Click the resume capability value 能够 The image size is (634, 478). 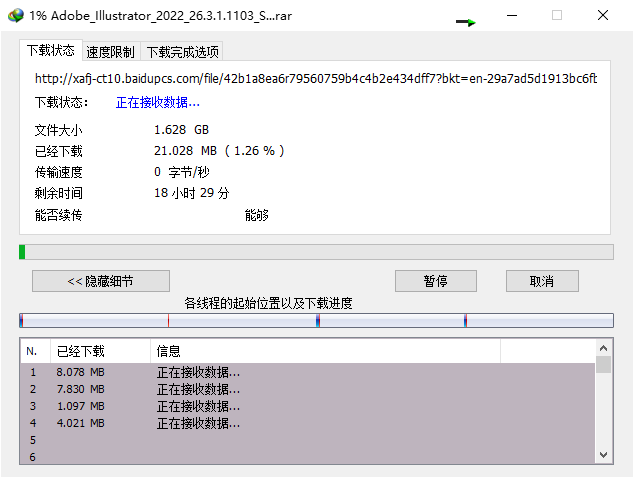tap(257, 215)
